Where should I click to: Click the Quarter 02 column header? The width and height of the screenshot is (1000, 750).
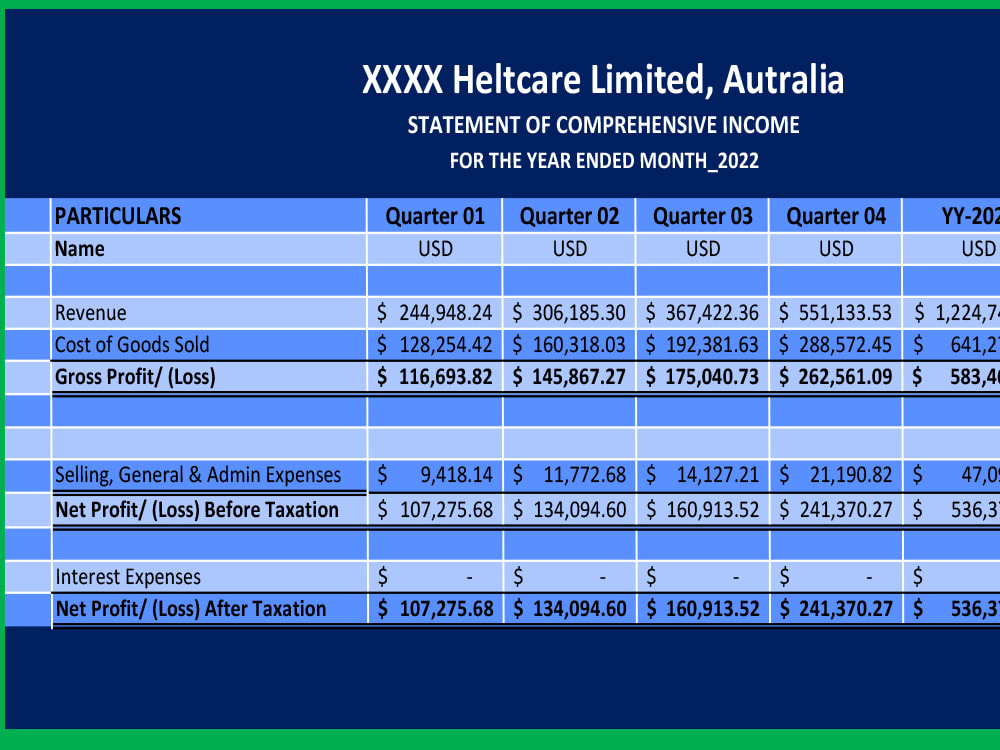pos(569,216)
